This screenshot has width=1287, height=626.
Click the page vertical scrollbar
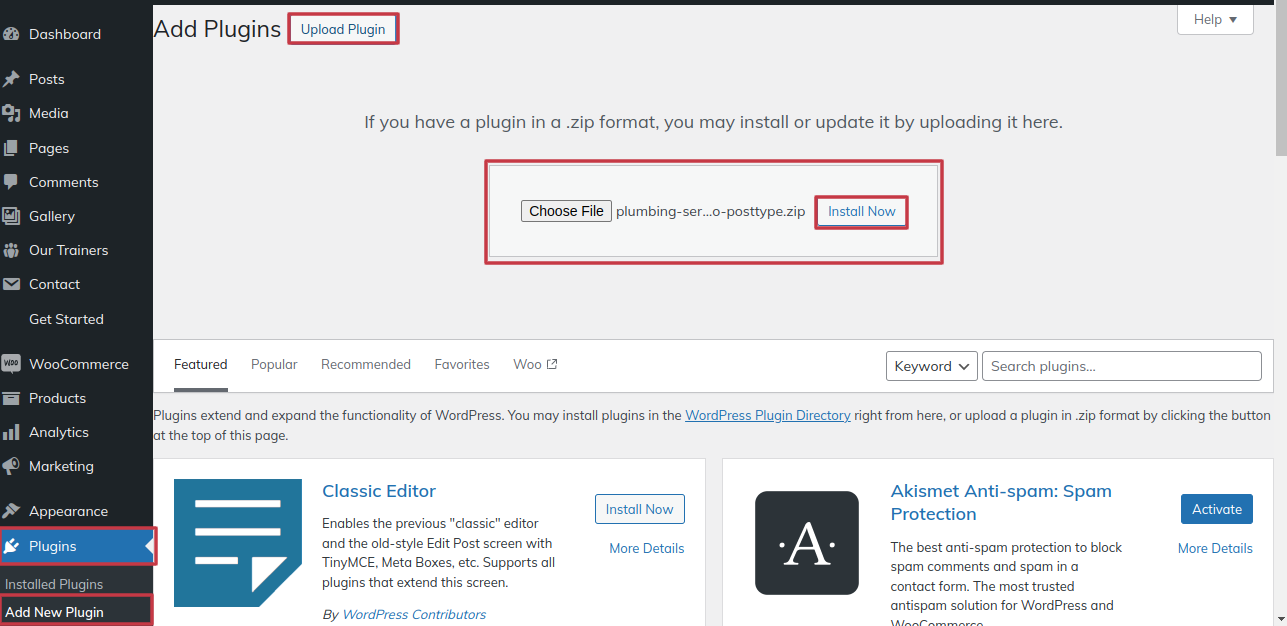tap(1281, 80)
